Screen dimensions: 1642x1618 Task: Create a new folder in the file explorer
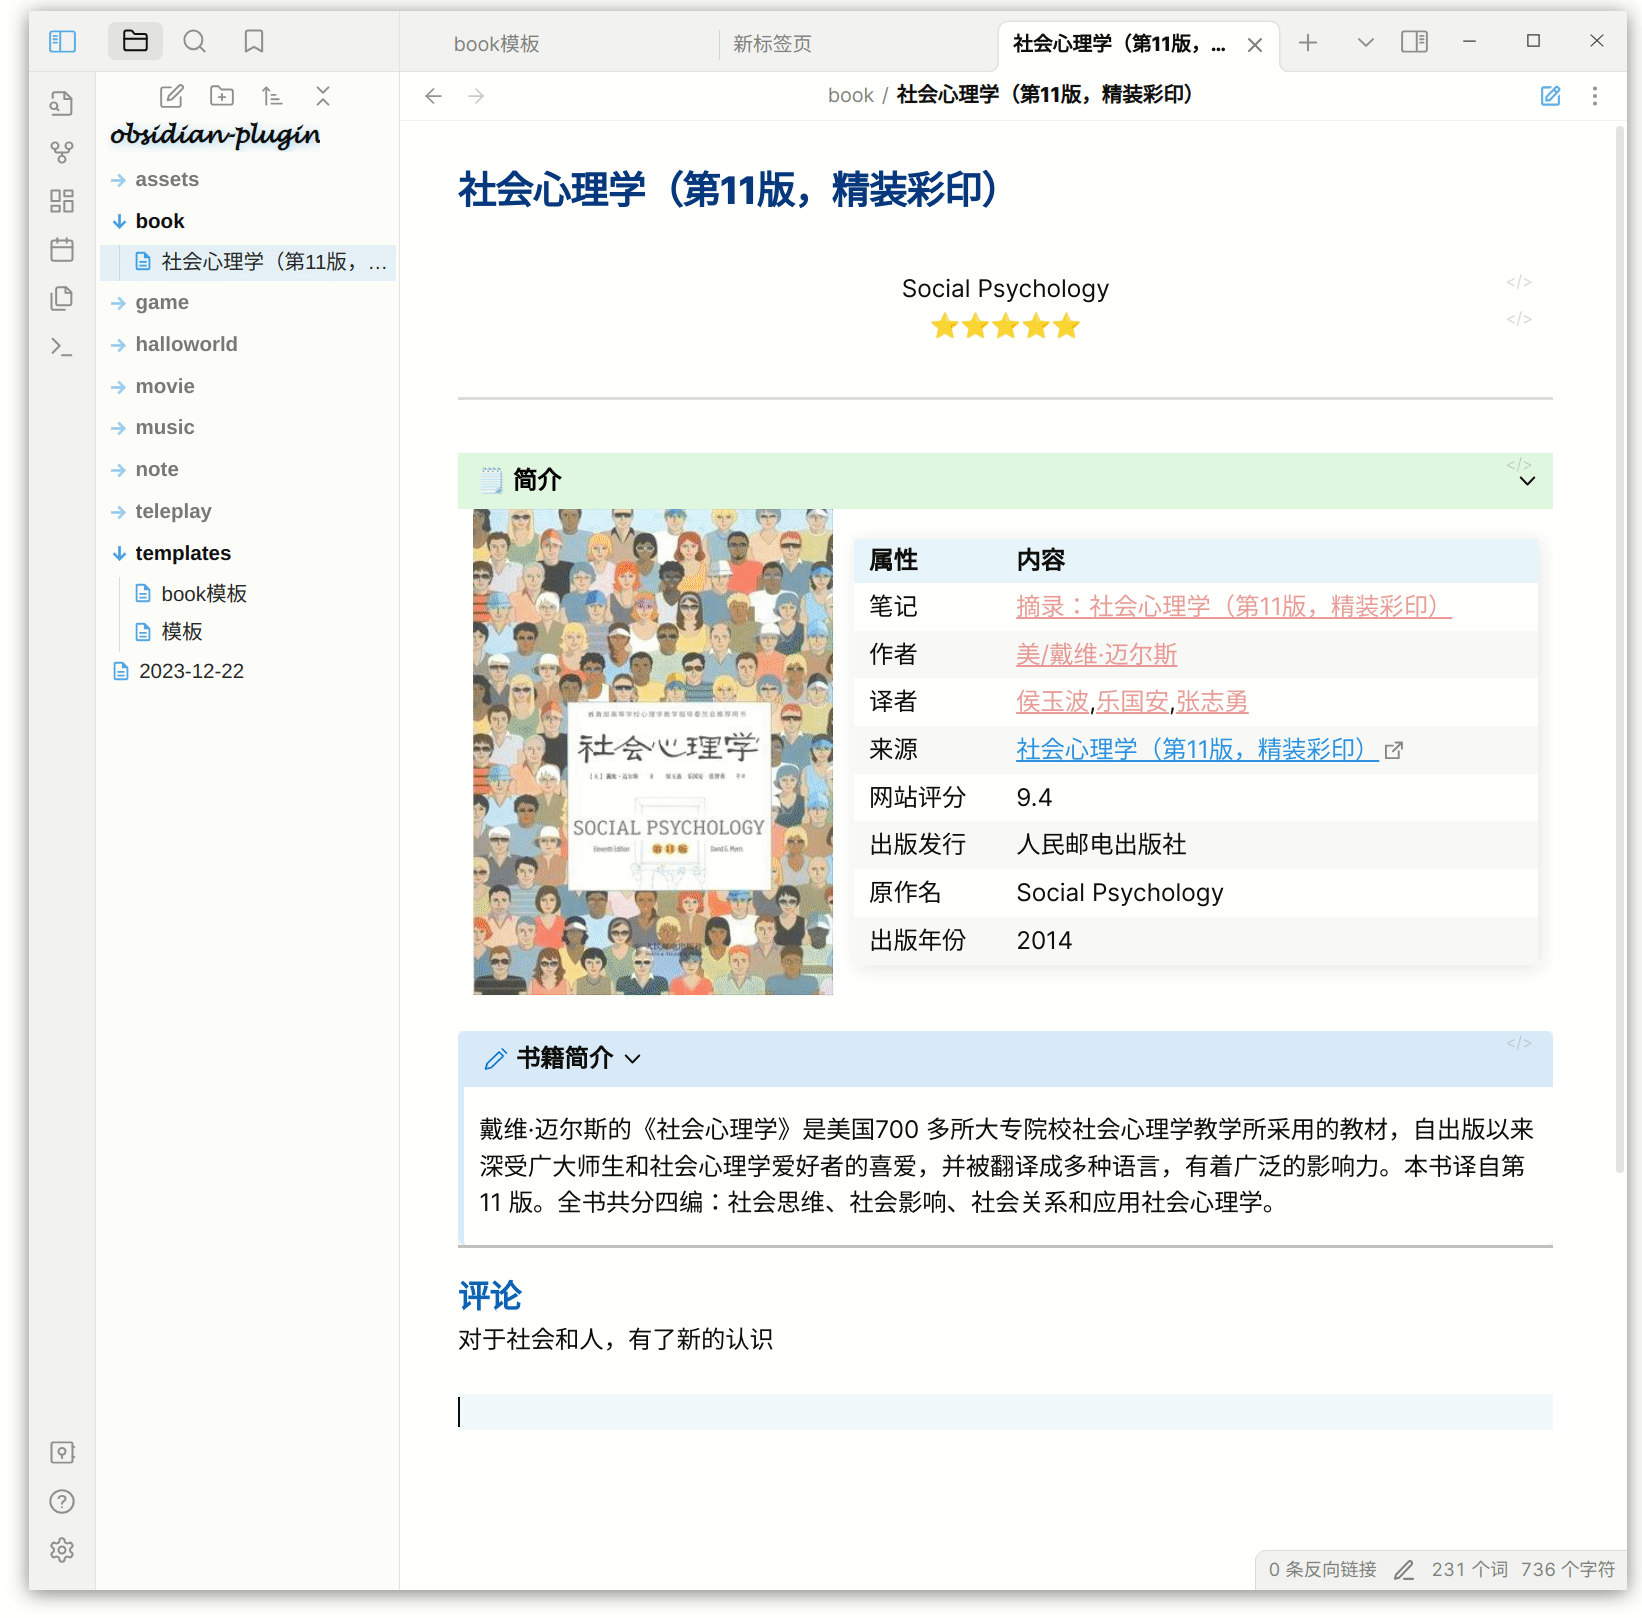coord(221,95)
